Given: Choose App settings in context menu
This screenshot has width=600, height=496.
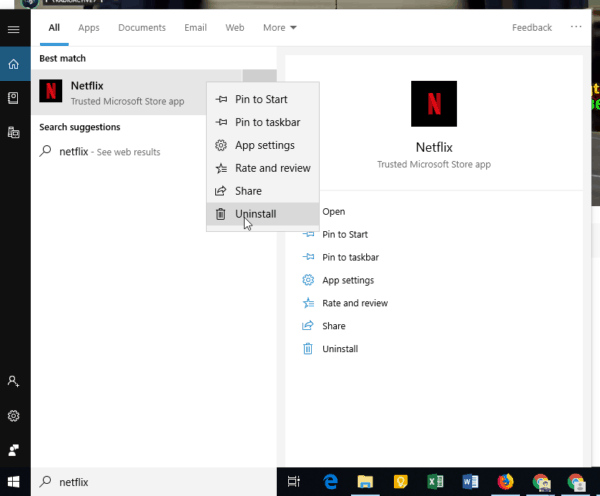Looking at the screenshot, I should point(263,145).
